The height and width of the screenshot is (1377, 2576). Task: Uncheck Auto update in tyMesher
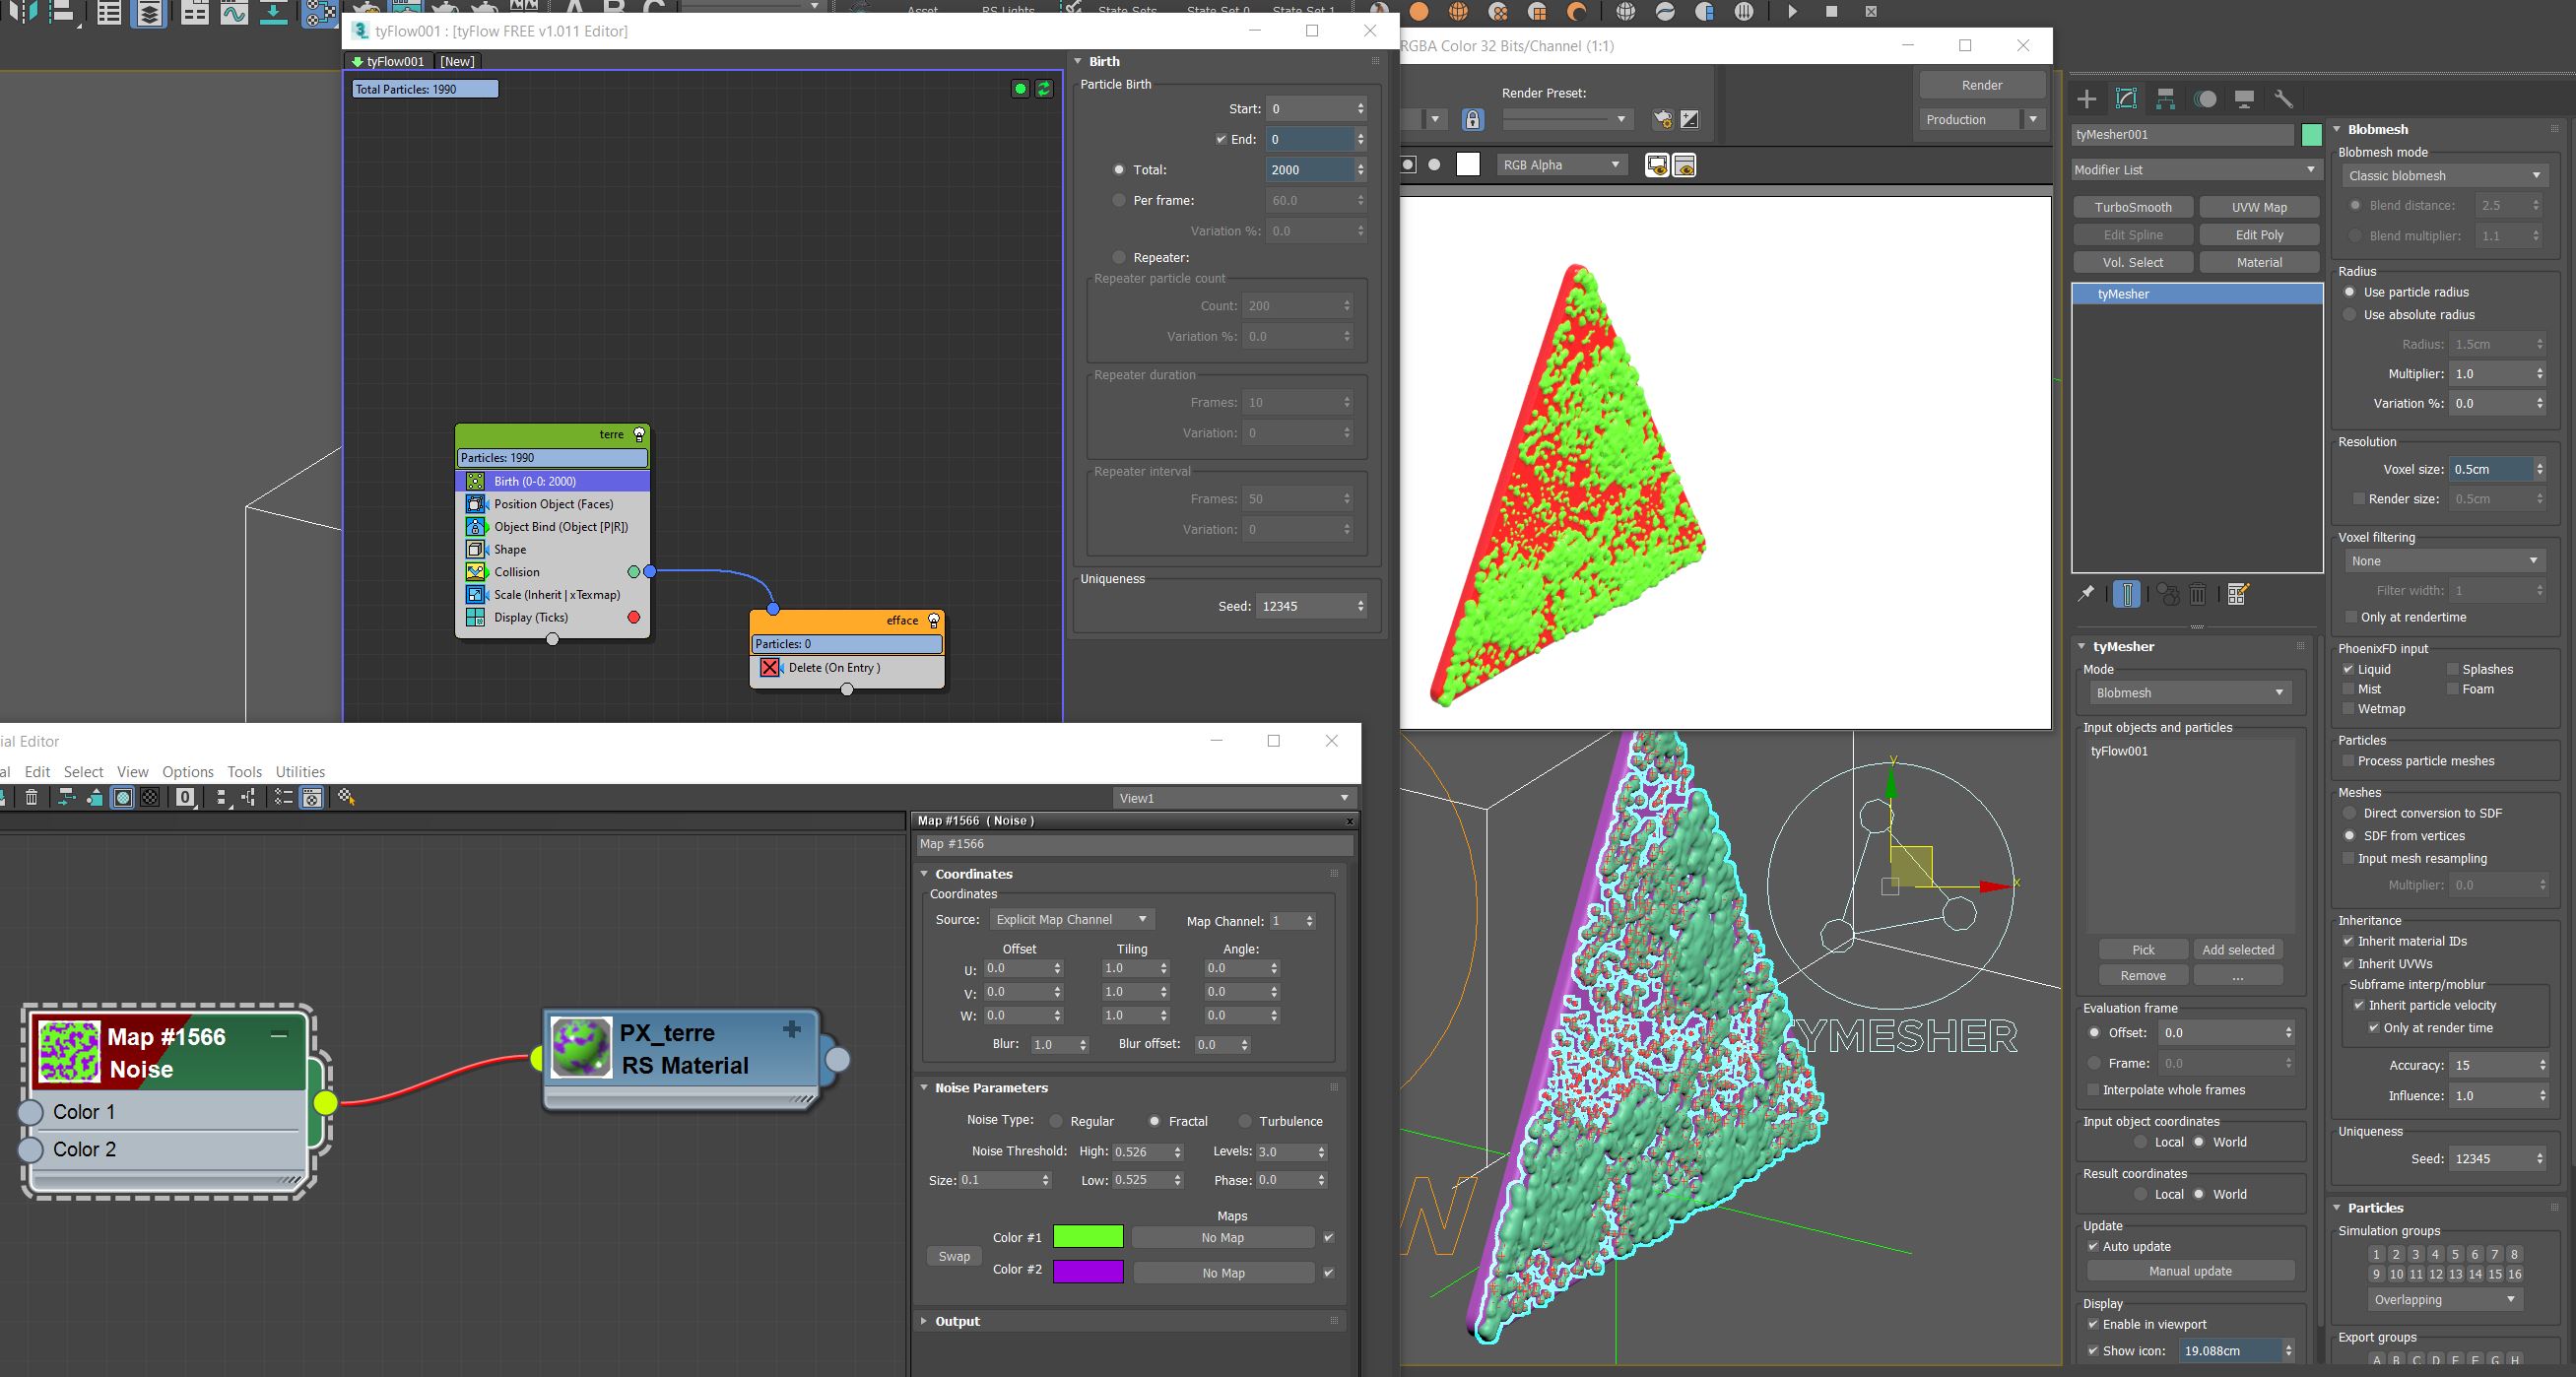click(2093, 1246)
